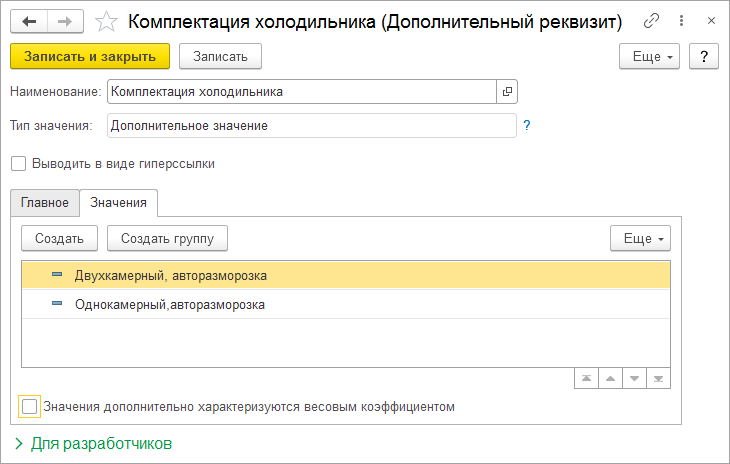Open the Еще dropdown in values list
Image resolution: width=730 pixels, height=464 pixels.
(x=640, y=238)
